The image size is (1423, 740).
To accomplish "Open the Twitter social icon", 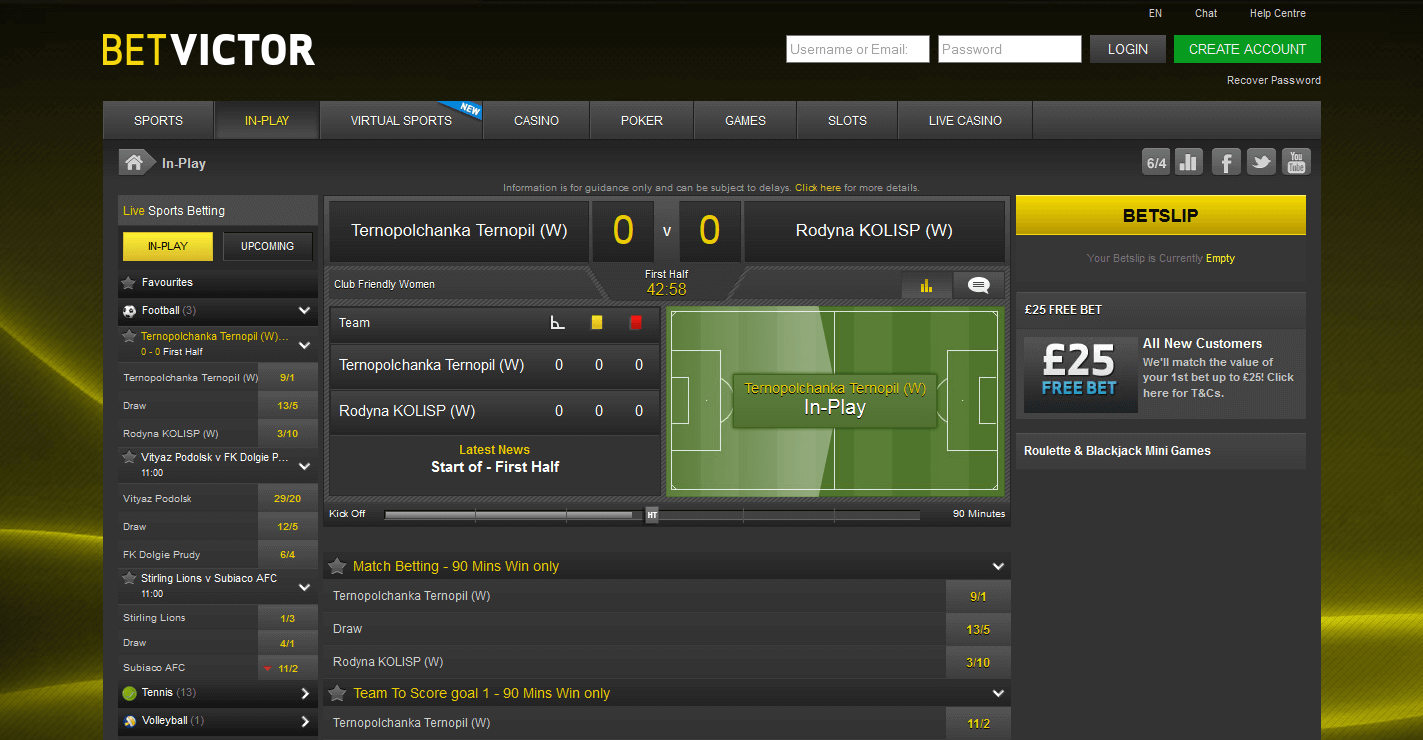I will (1261, 162).
